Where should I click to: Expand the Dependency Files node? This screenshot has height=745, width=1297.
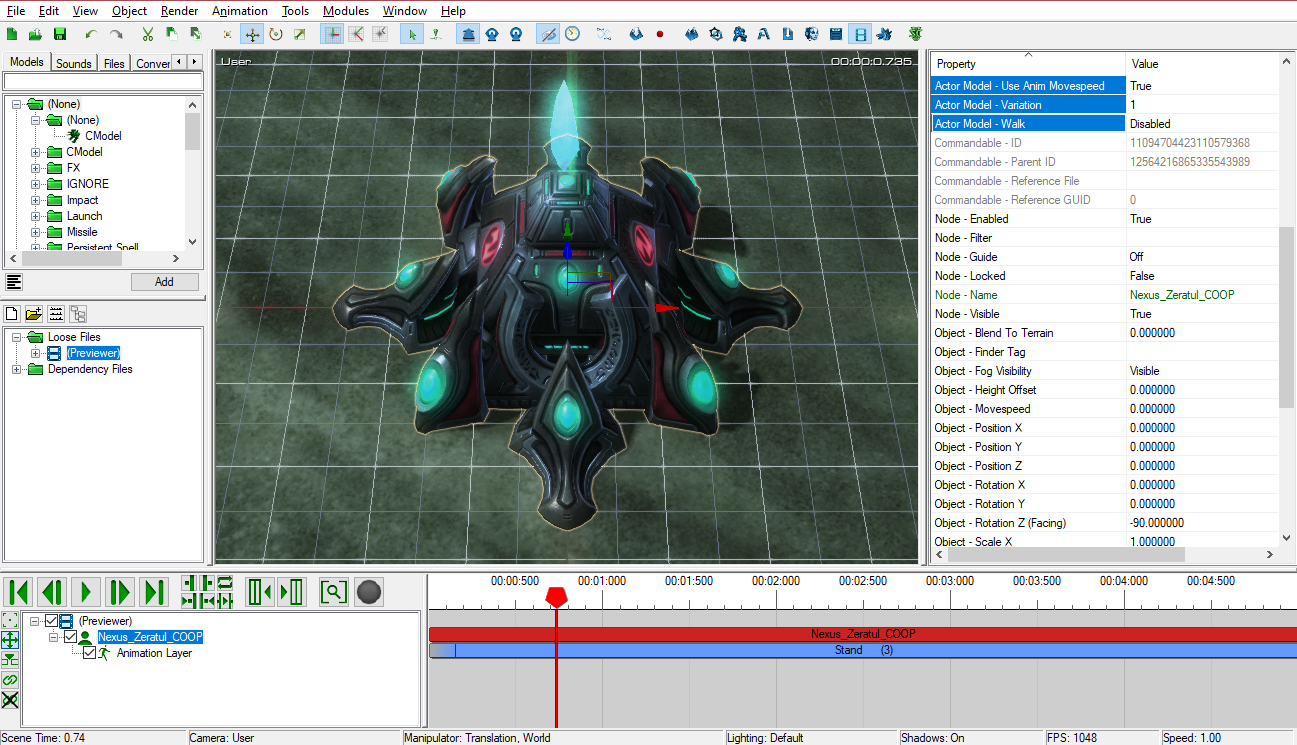click(x=17, y=369)
